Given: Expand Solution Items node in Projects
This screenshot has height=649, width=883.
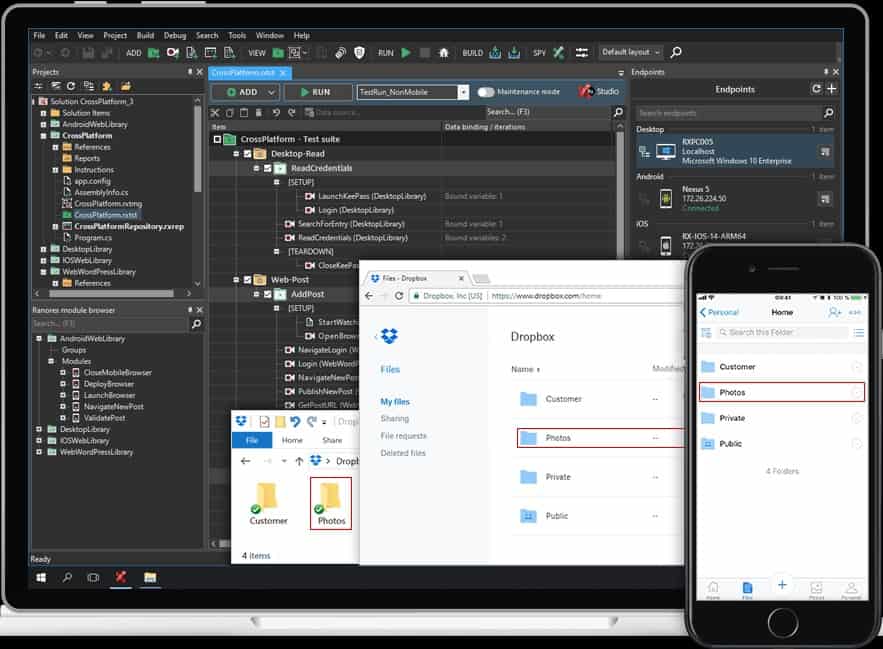Looking at the screenshot, I should [43, 113].
